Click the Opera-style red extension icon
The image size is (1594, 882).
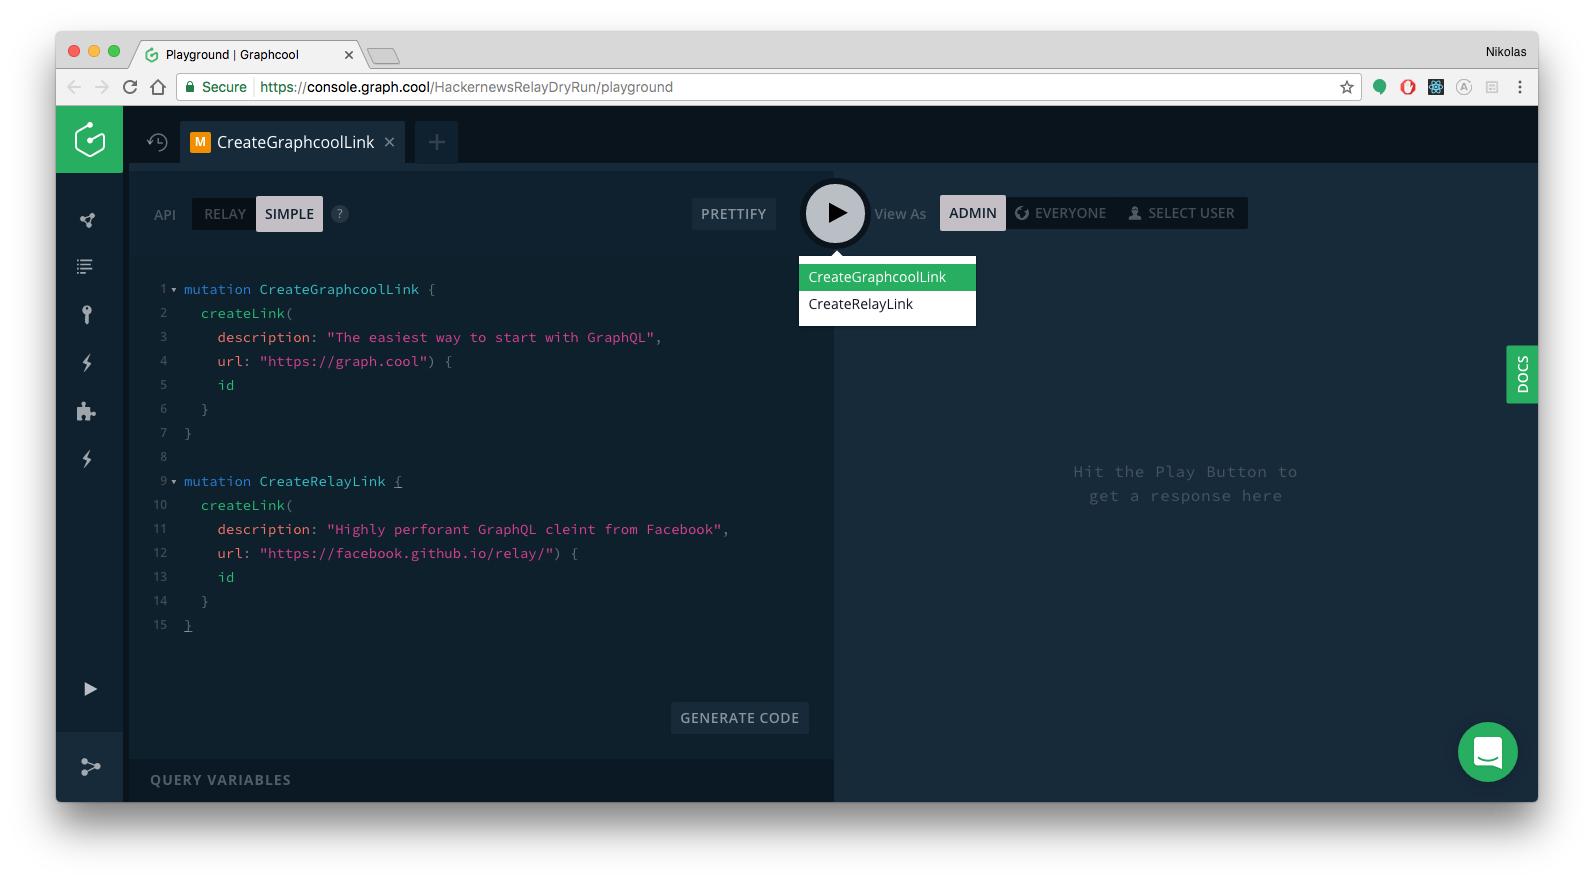click(1408, 87)
